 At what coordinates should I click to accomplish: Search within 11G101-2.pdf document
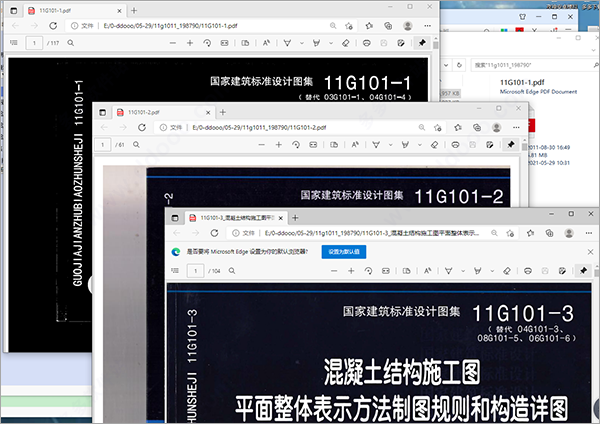click(136, 145)
